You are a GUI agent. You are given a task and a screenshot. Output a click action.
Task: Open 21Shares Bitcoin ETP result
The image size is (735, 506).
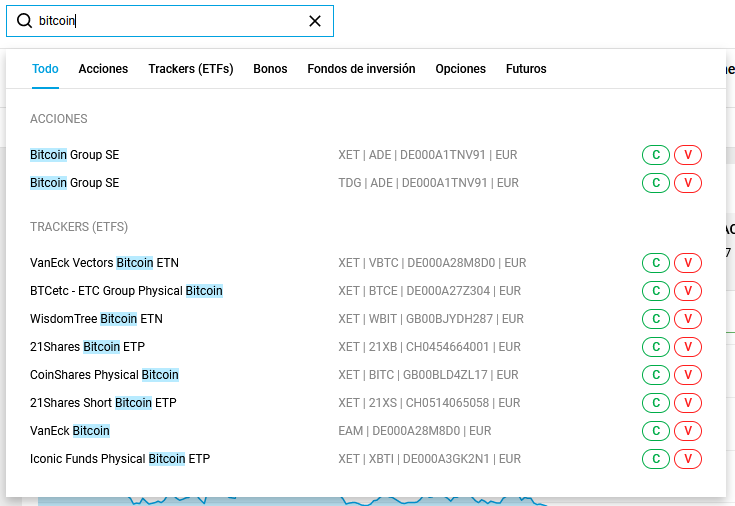tap(87, 347)
